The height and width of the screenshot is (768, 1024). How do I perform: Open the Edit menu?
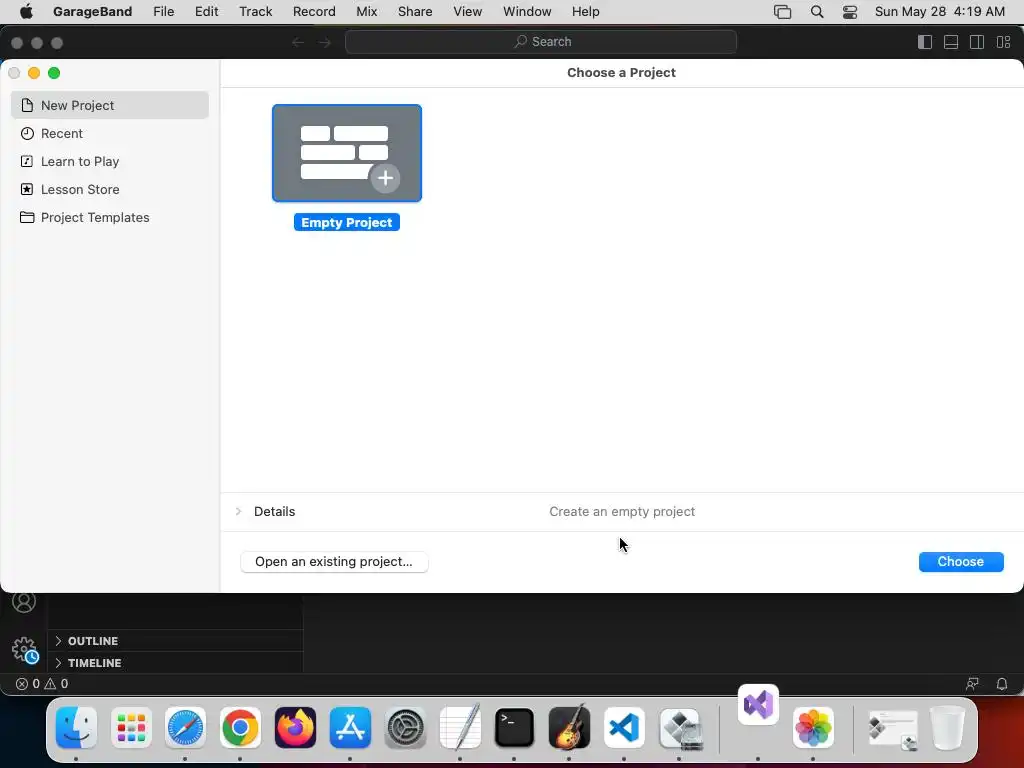tap(206, 12)
